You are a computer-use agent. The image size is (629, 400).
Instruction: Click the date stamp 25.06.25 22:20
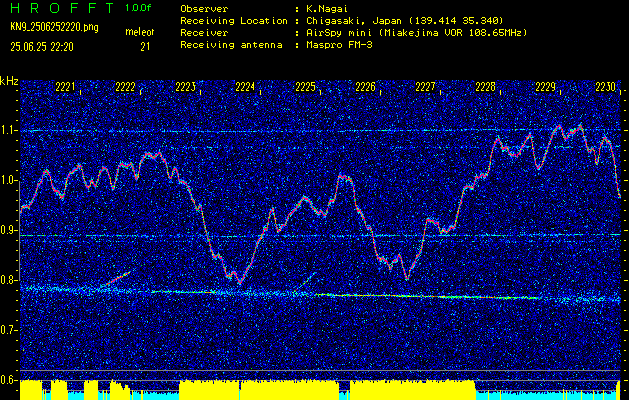(42, 47)
